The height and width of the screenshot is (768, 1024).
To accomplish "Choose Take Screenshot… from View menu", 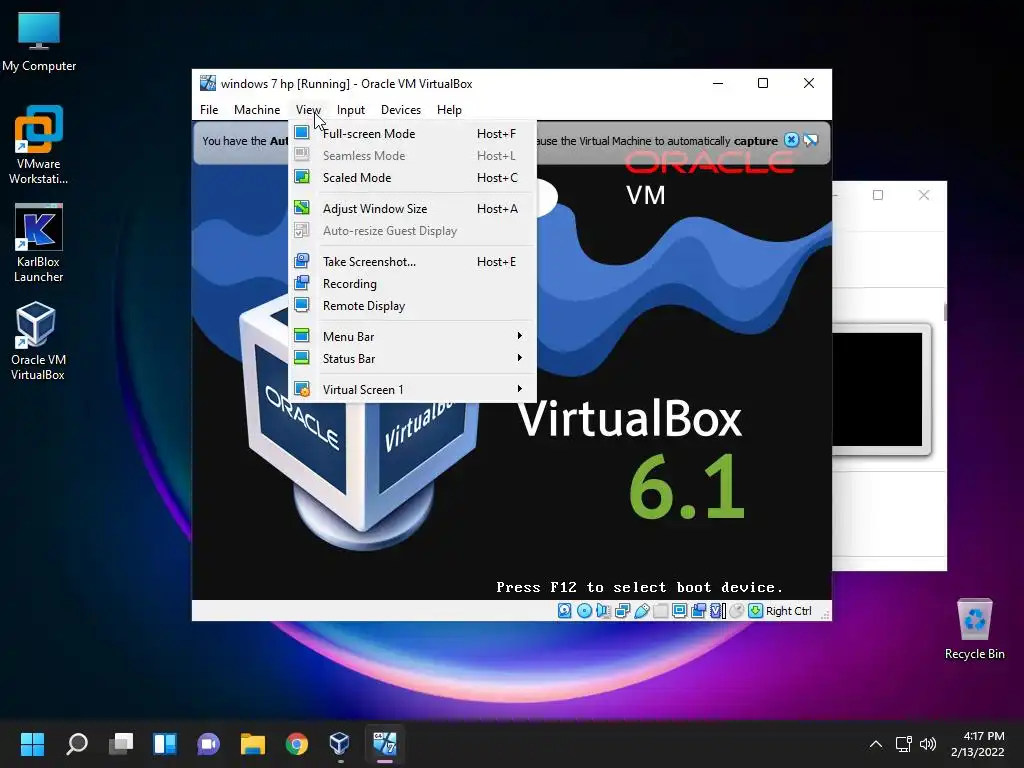I will click(412, 261).
